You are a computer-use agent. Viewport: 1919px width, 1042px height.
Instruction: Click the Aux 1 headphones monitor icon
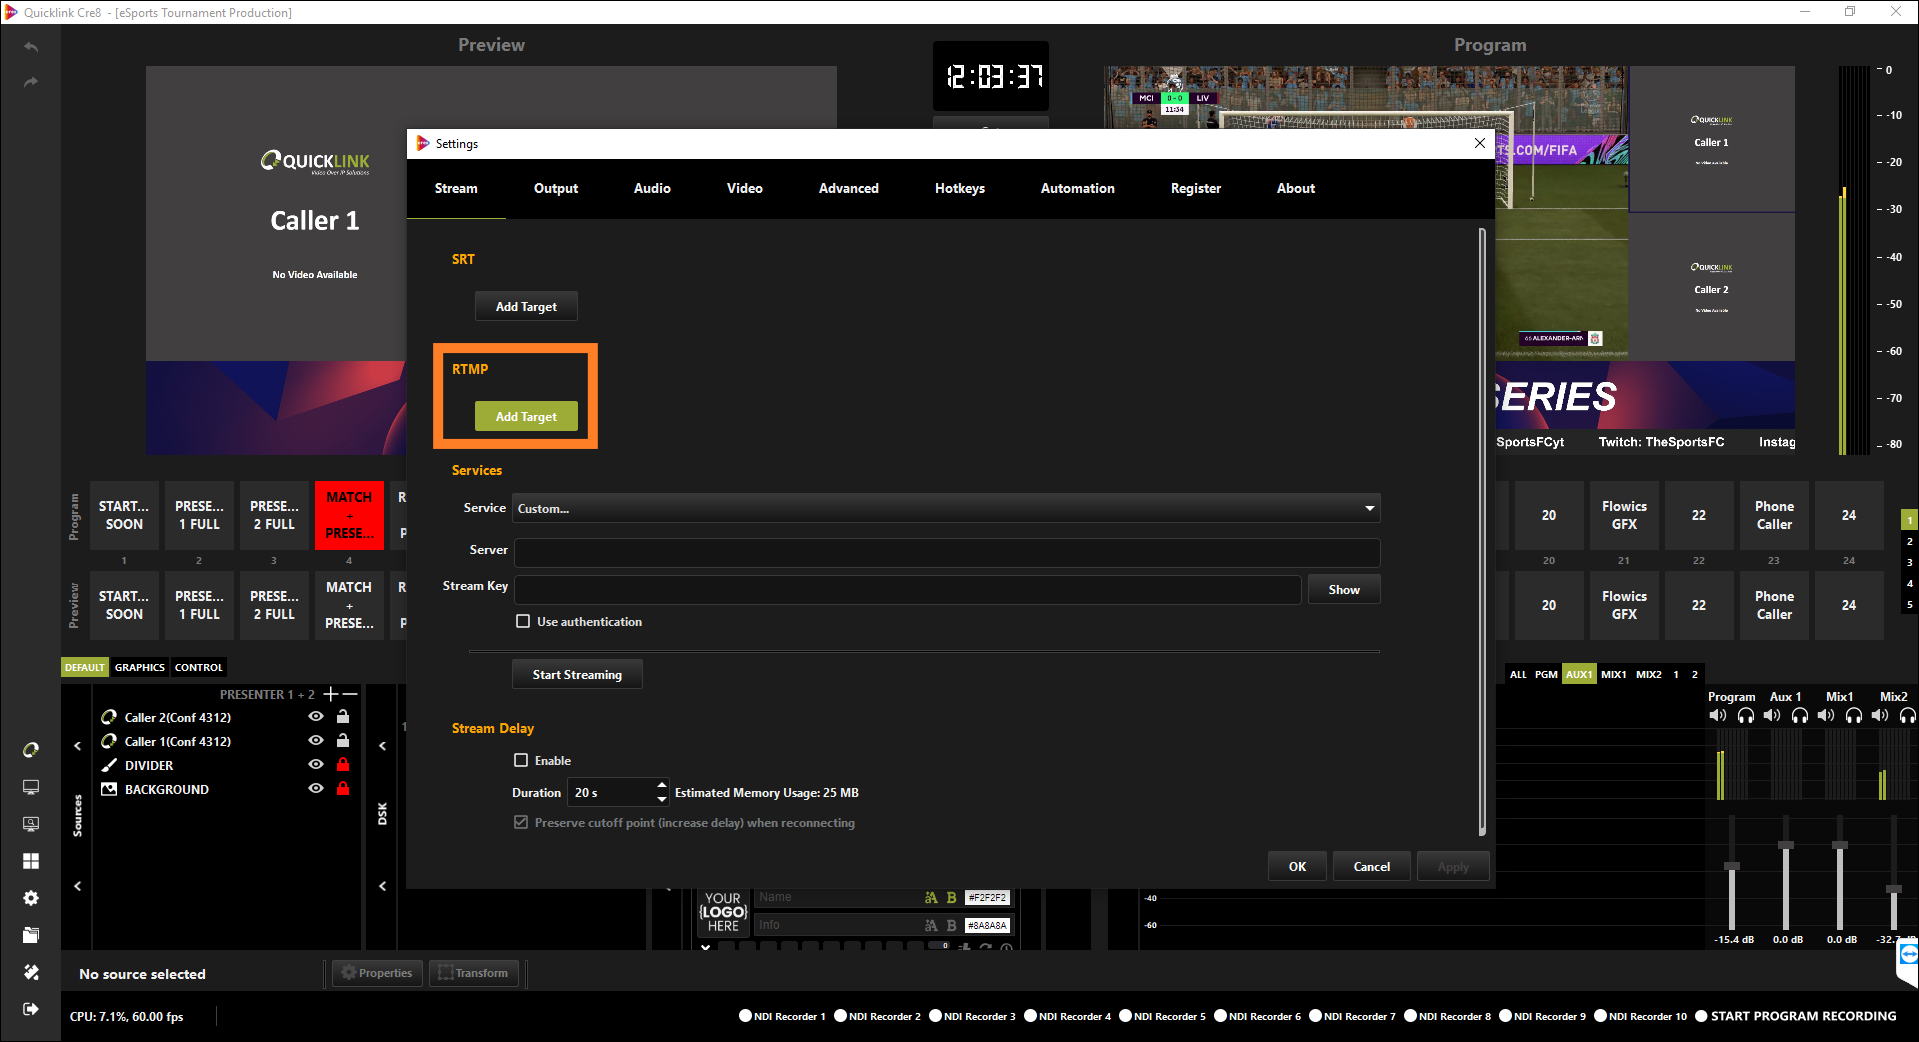click(1800, 716)
